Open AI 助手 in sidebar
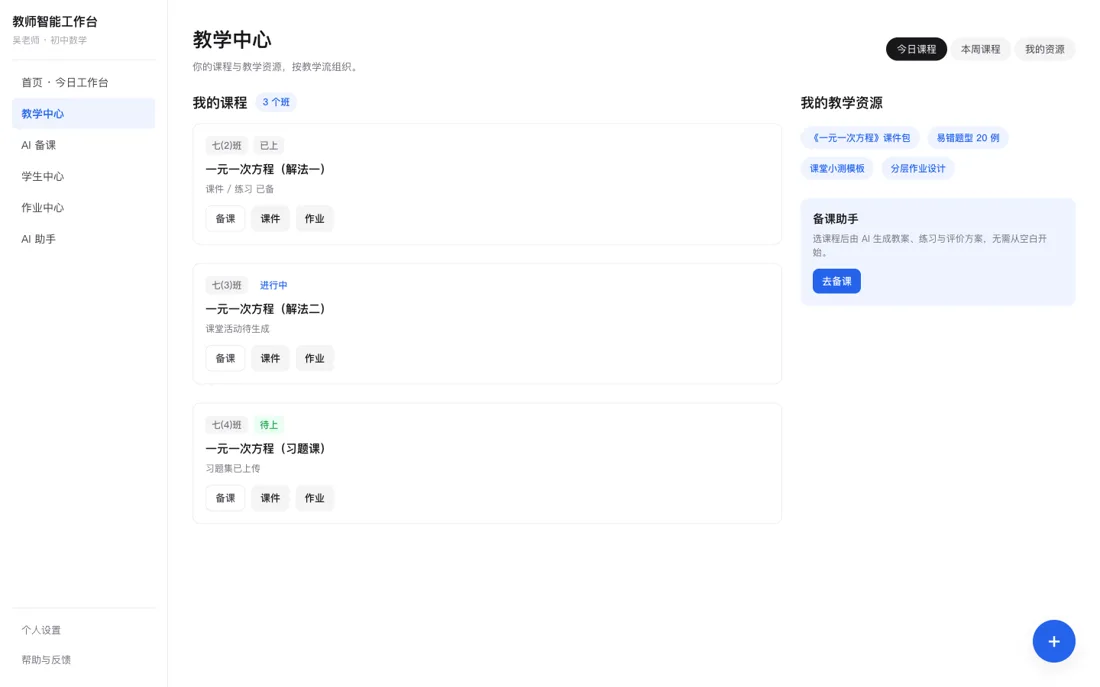The height and width of the screenshot is (687, 1100). tap(83, 239)
